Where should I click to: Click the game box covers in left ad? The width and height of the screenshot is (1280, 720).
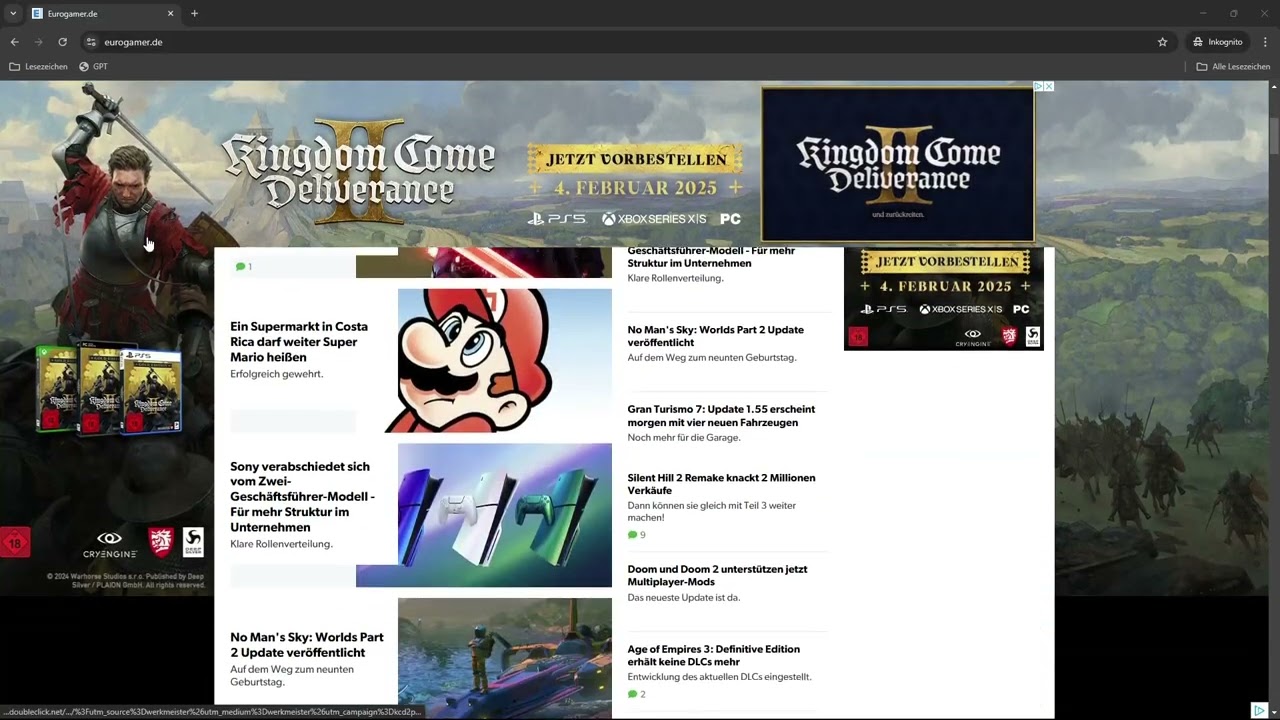[x=109, y=389]
